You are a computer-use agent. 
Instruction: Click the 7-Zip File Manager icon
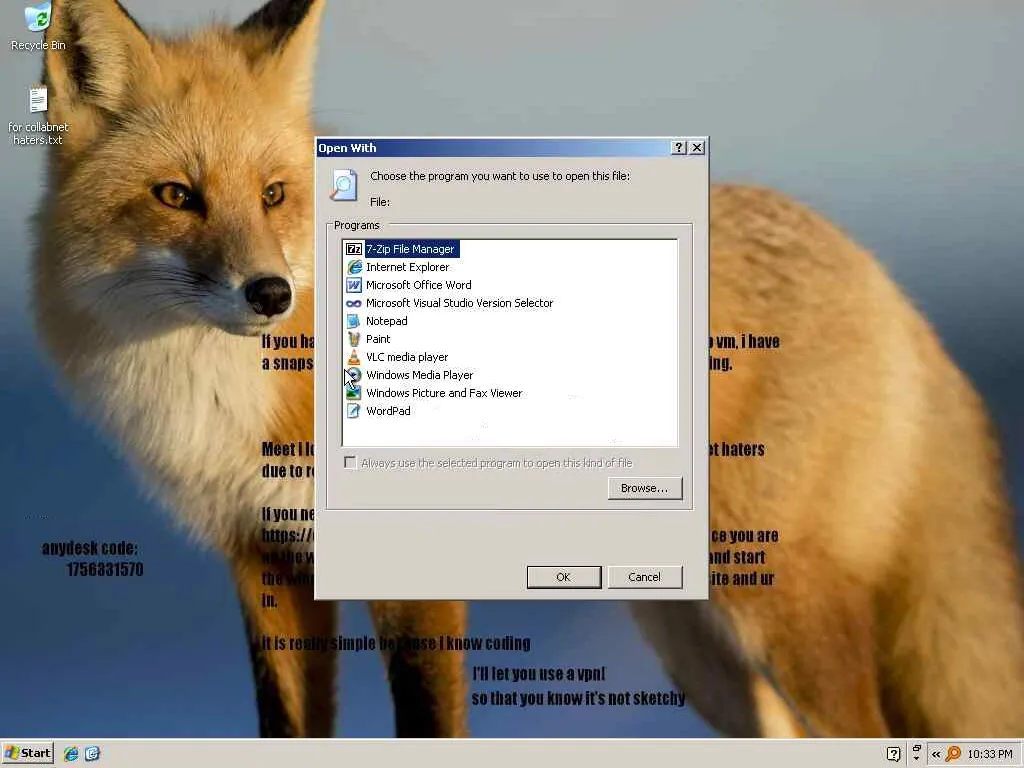tap(353, 249)
